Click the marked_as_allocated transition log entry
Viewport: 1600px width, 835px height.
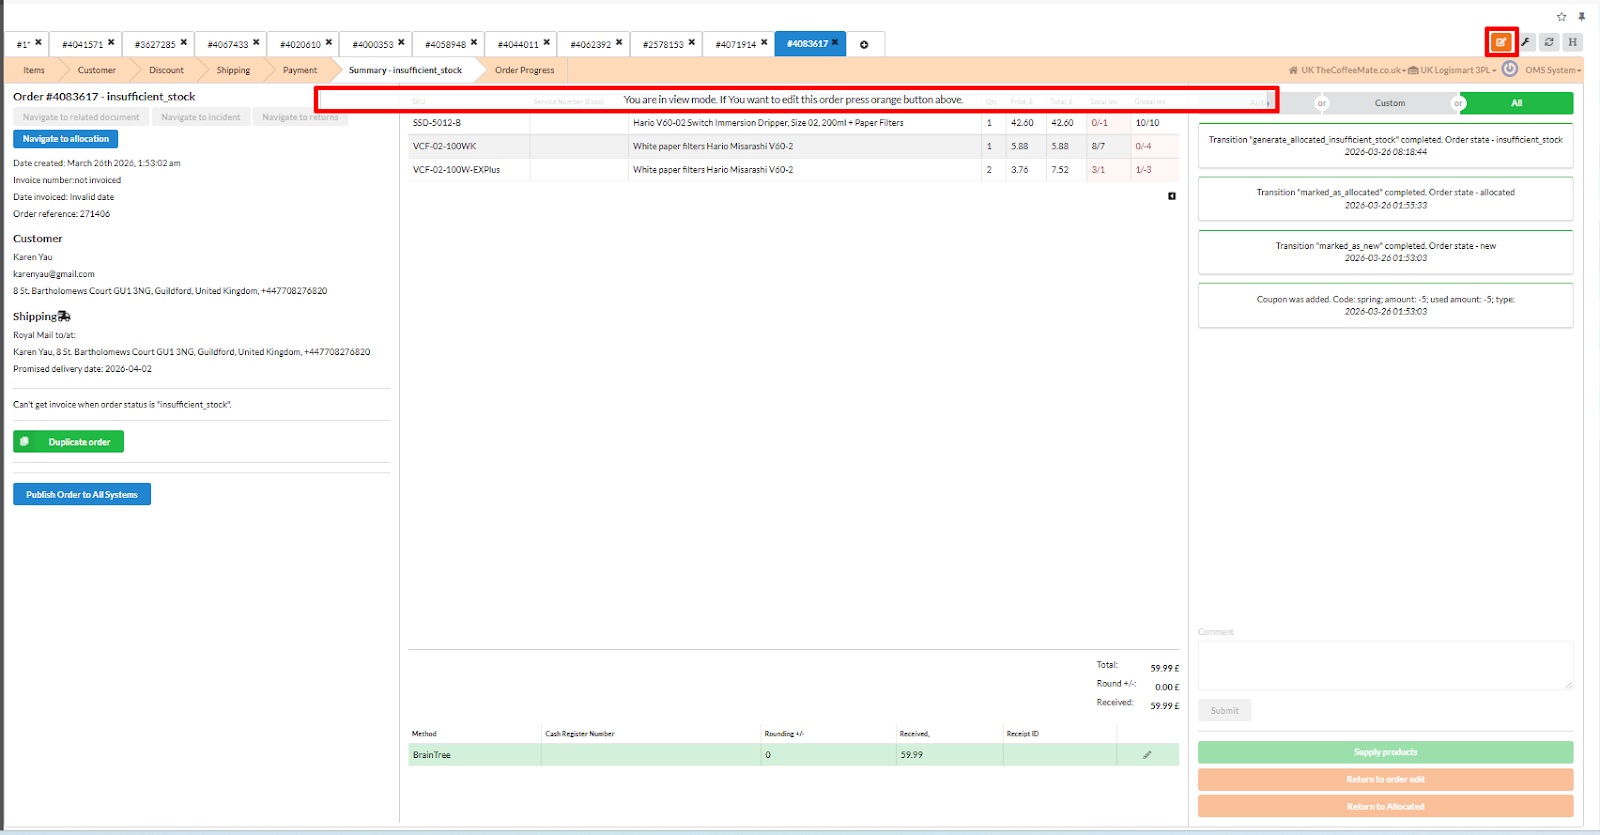coord(1385,199)
